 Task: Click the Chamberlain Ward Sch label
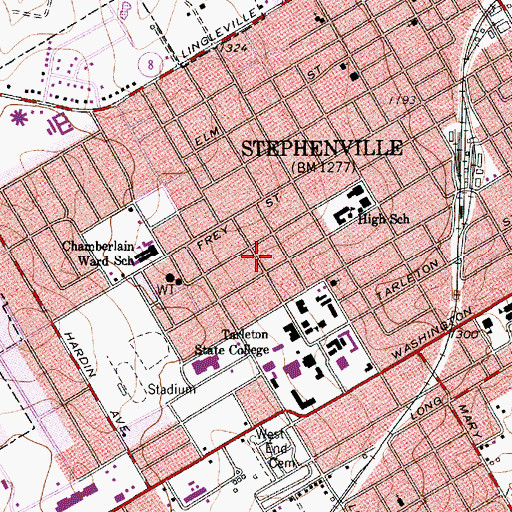pos(99,253)
